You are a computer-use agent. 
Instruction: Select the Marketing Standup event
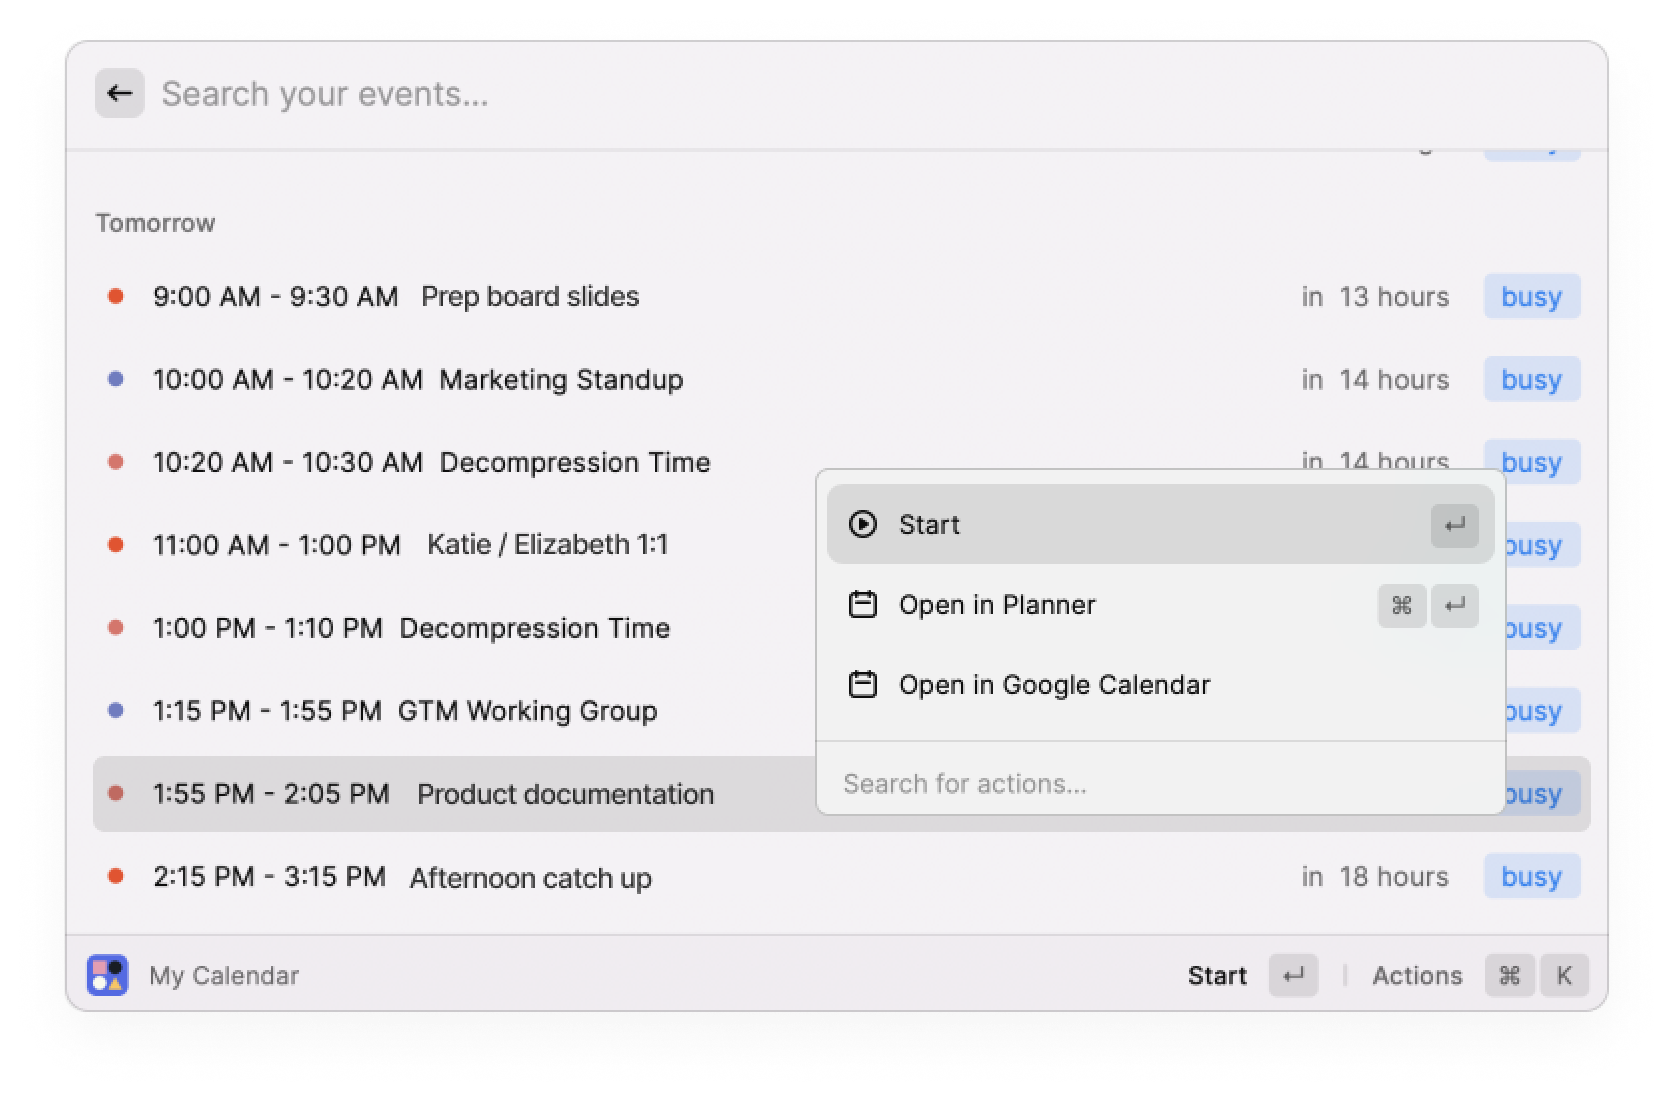point(841,380)
